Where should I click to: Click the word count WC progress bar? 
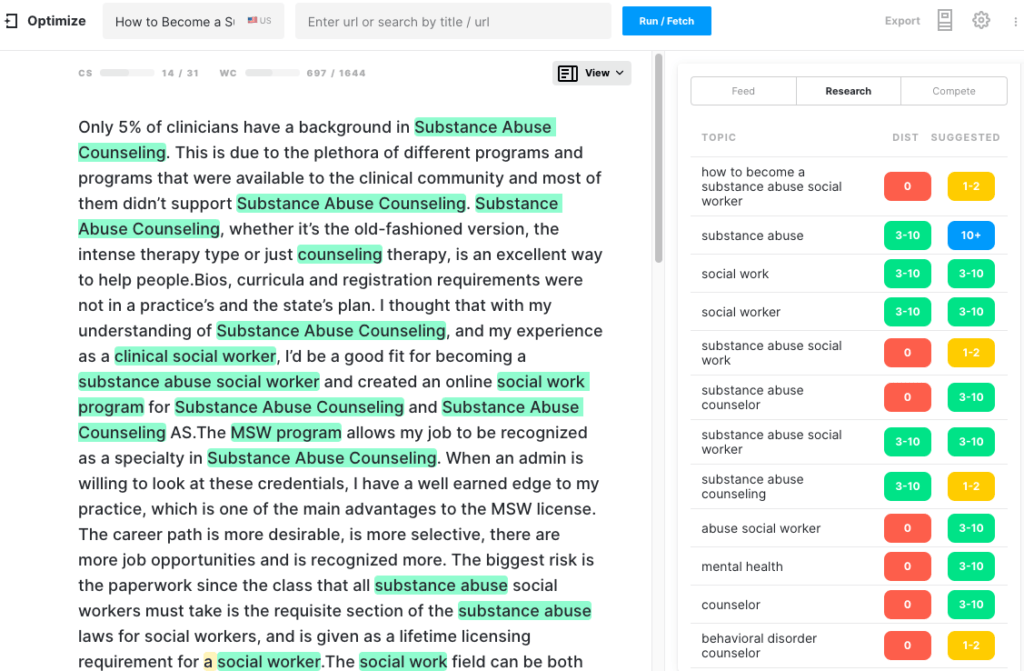pos(272,73)
